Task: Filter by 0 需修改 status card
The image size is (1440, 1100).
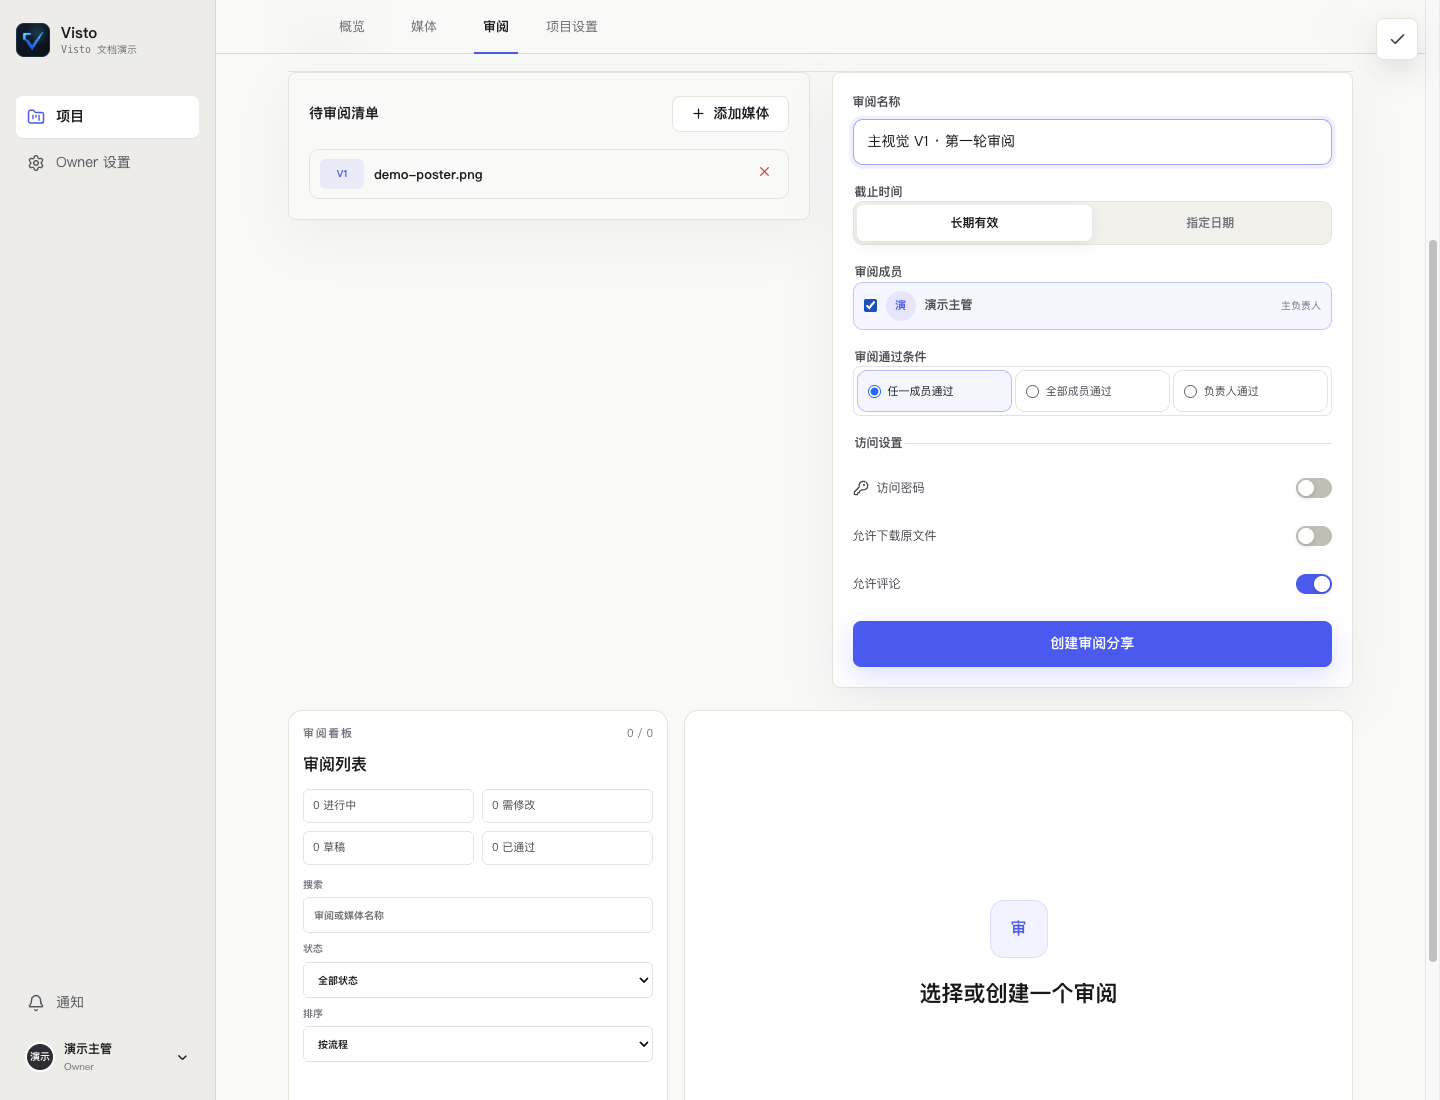Action: (x=567, y=806)
